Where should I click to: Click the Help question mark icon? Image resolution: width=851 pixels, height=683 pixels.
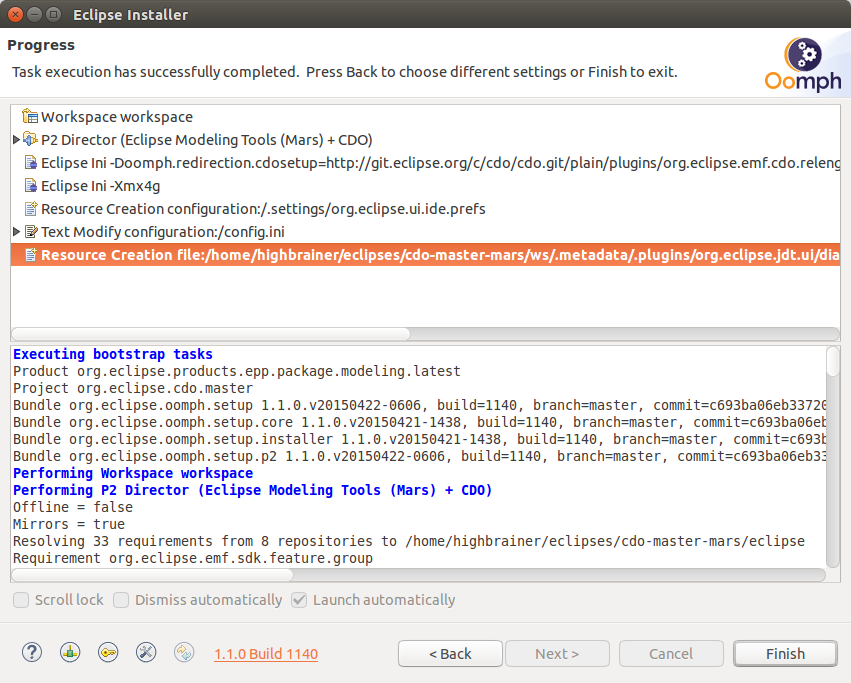(32, 652)
